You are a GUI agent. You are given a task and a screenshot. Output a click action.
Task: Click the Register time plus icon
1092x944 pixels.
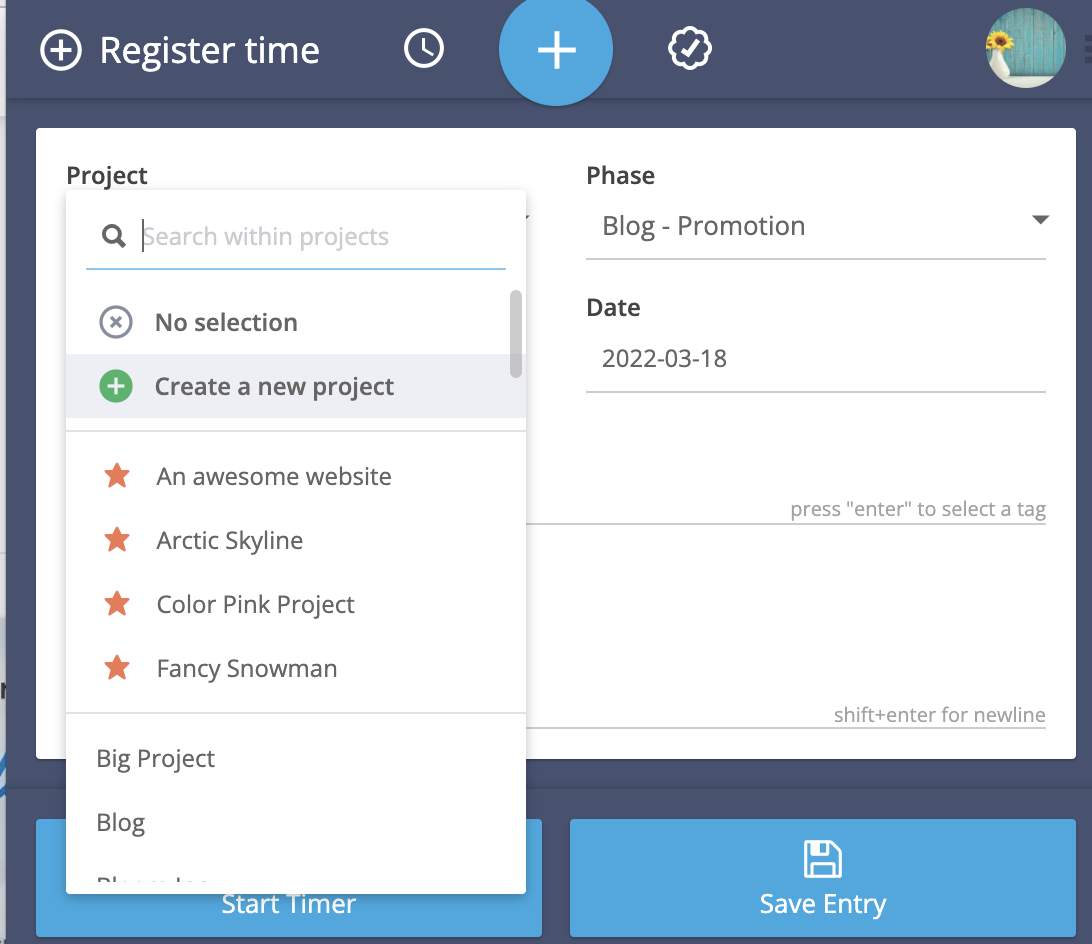(x=61, y=50)
